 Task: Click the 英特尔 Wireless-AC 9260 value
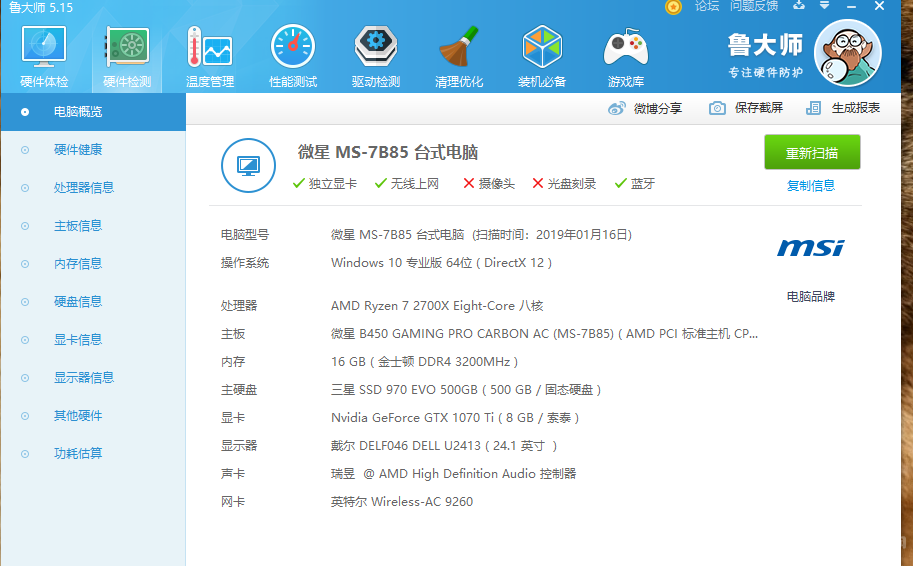click(402, 502)
